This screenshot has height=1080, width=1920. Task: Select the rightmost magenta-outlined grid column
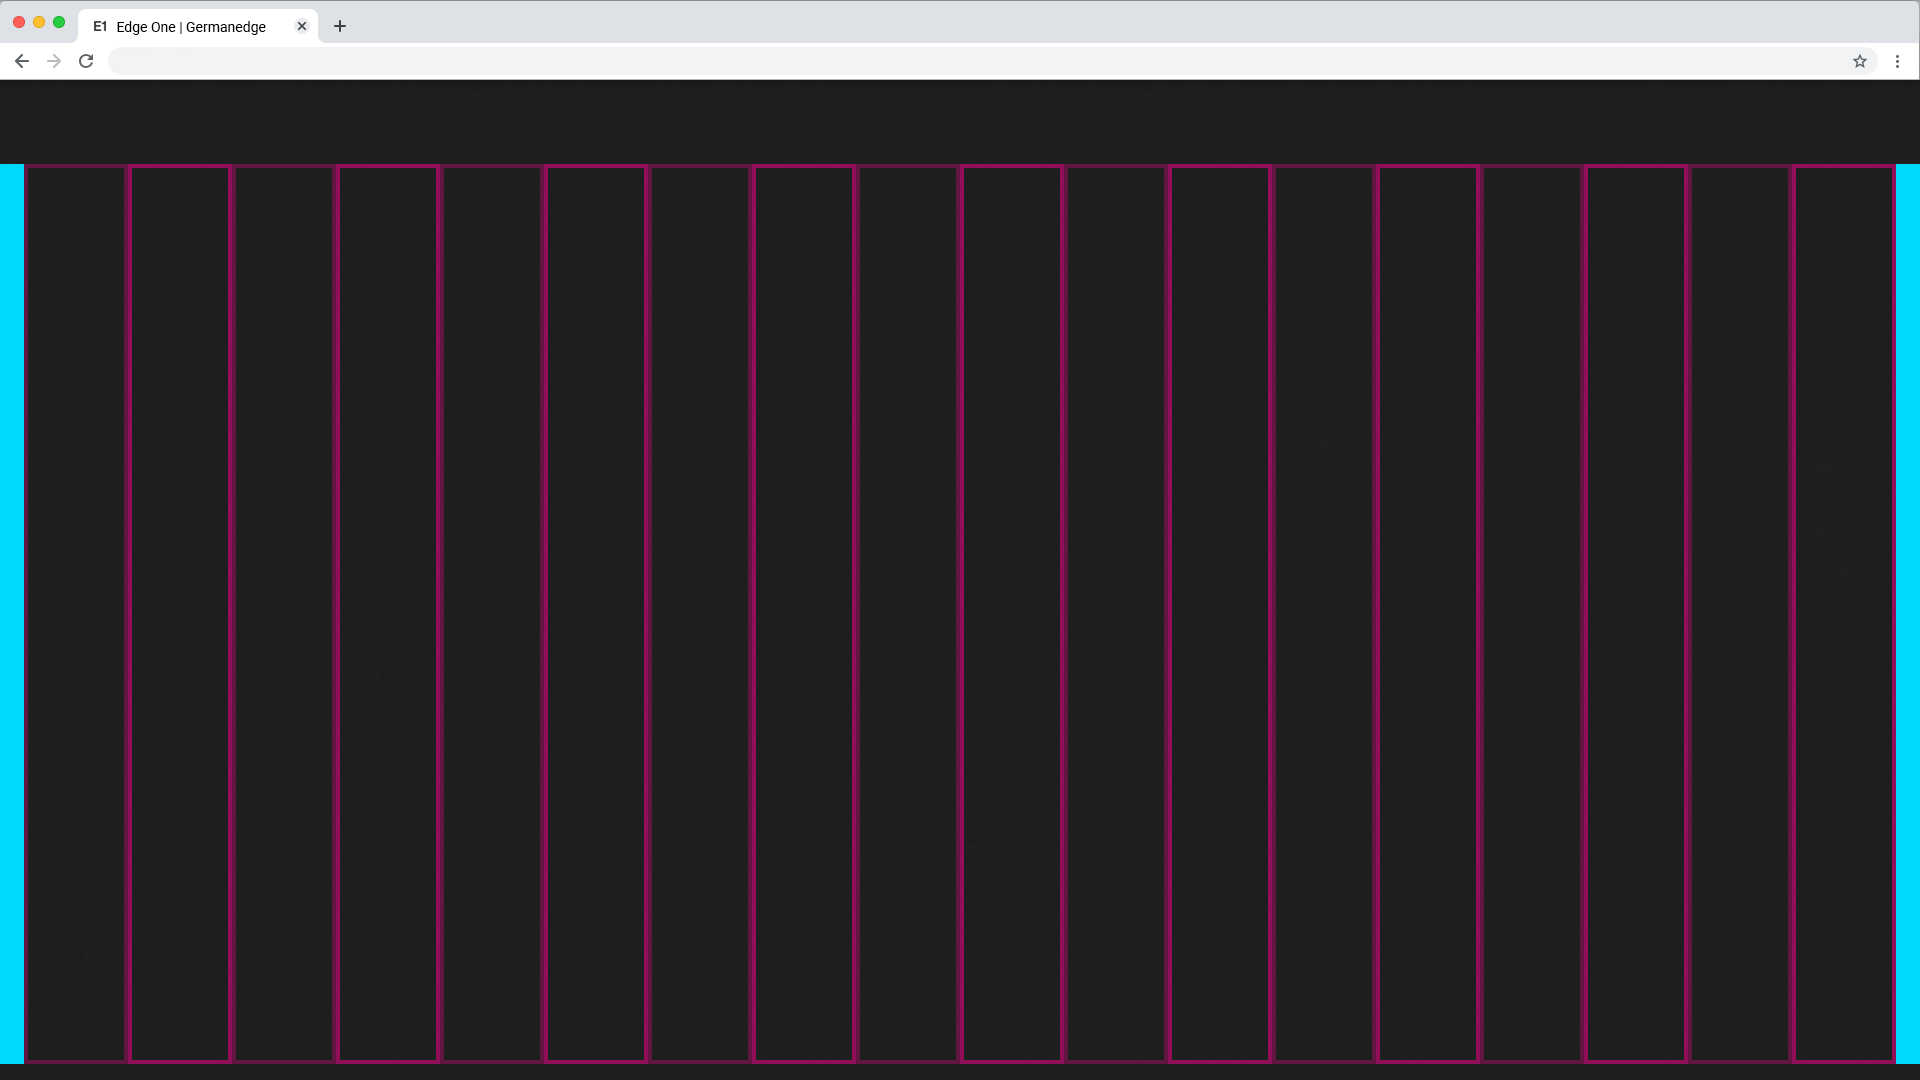pos(1843,612)
